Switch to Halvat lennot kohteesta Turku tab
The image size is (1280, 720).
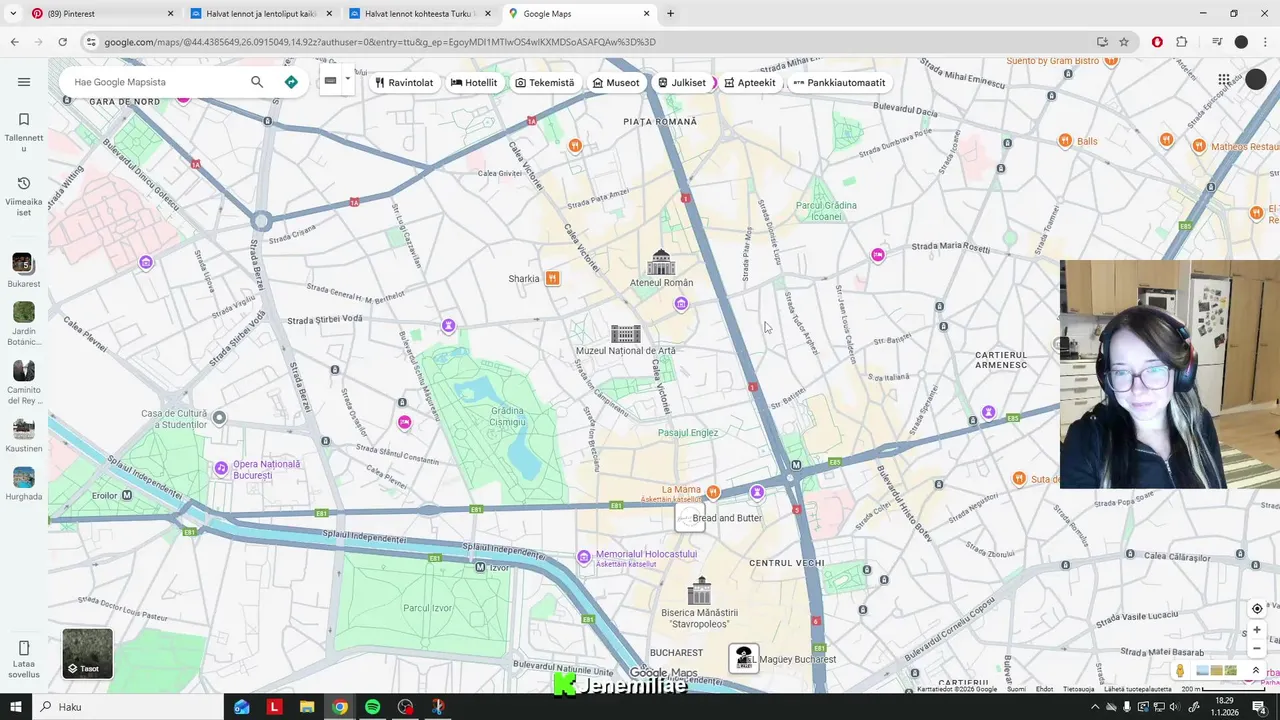420,14
